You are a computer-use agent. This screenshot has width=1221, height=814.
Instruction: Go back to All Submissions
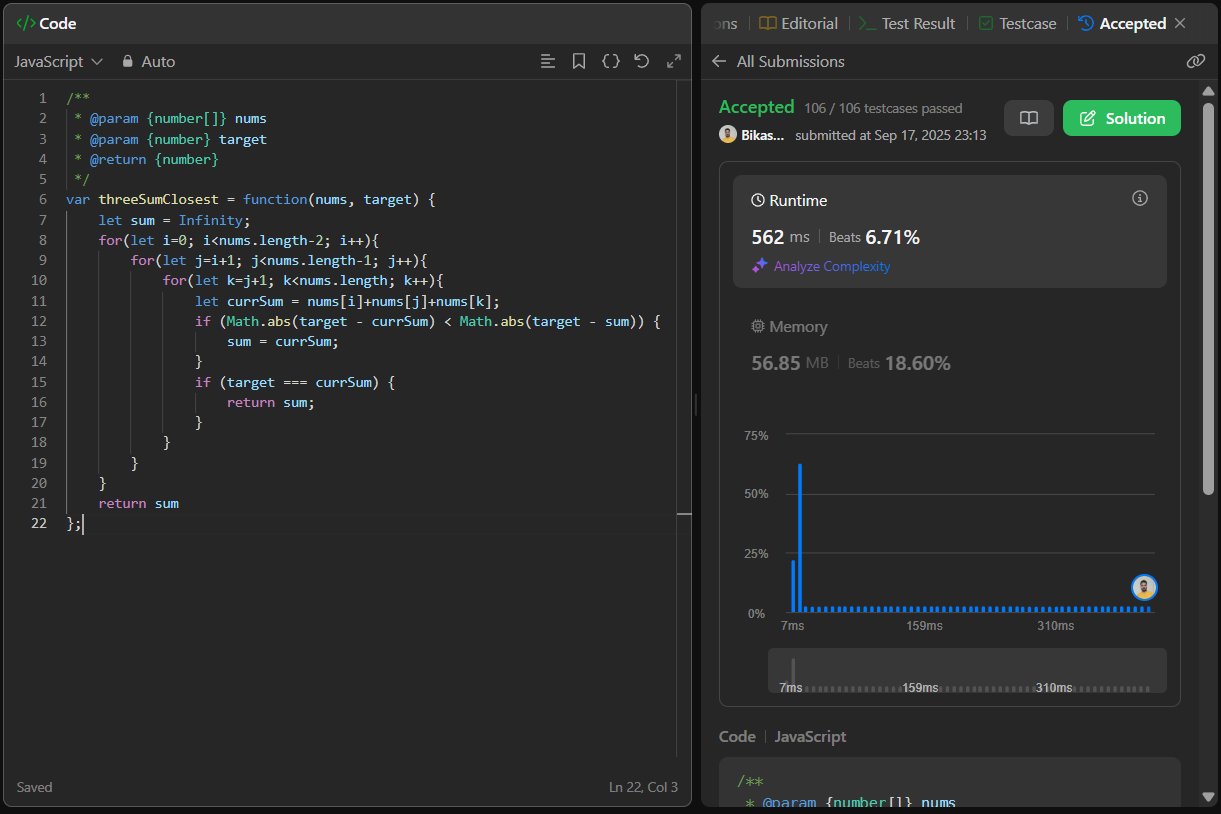(x=778, y=61)
